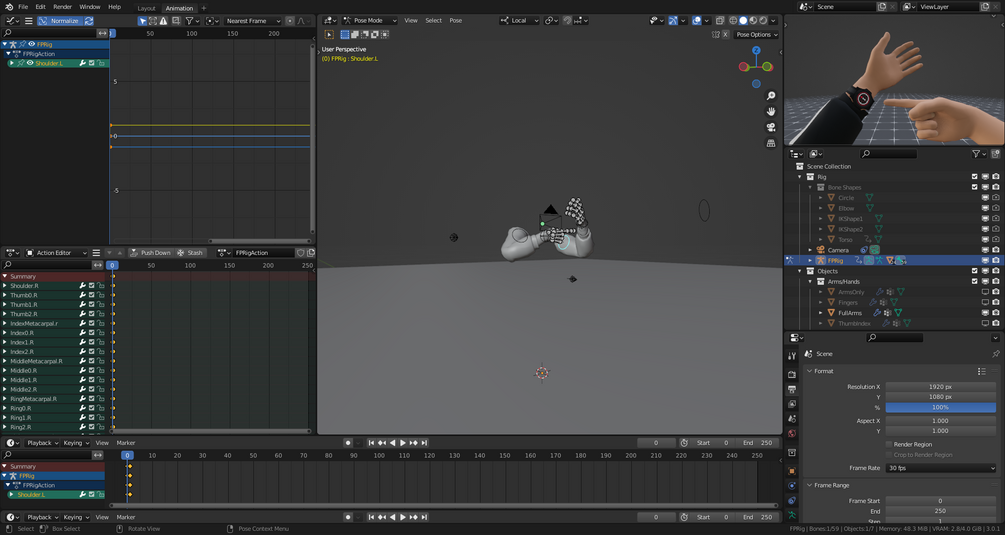This screenshot has width=1005, height=535.
Task: Click the Blender logo in the top menu bar
Action: tap(8, 7)
